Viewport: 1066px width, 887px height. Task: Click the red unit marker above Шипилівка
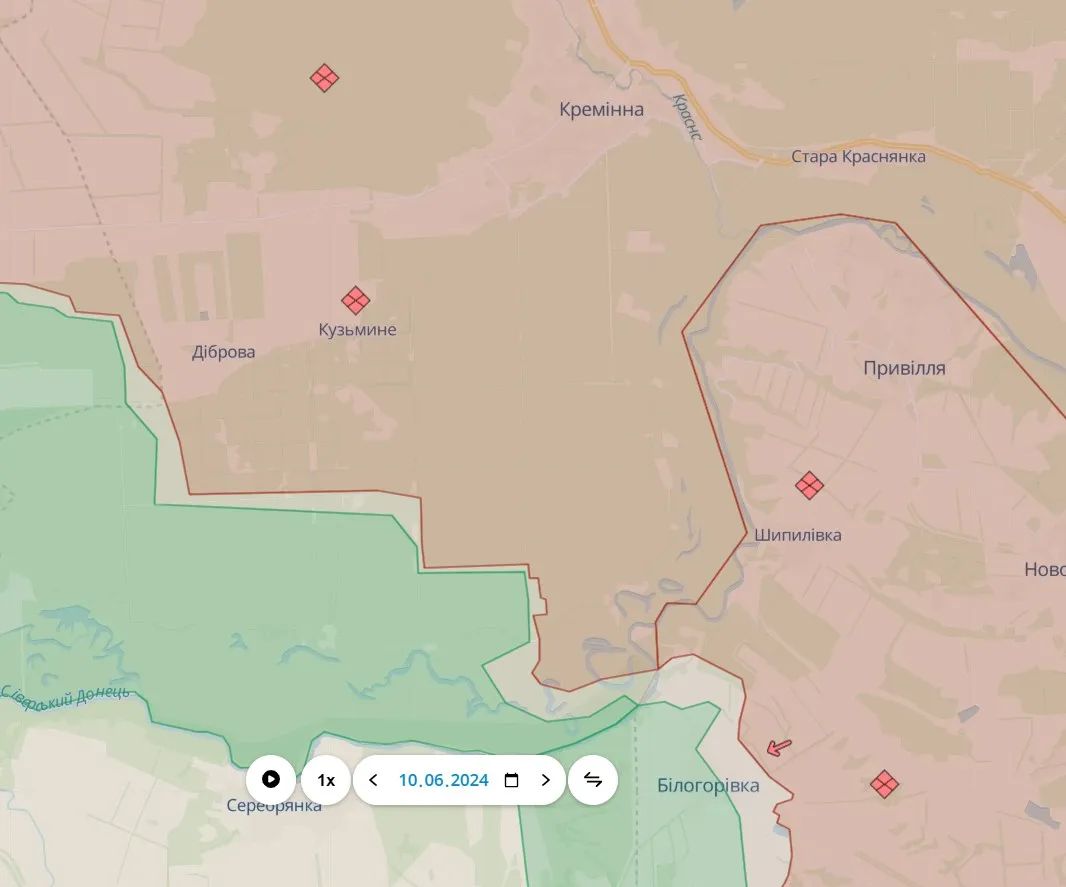(809, 486)
